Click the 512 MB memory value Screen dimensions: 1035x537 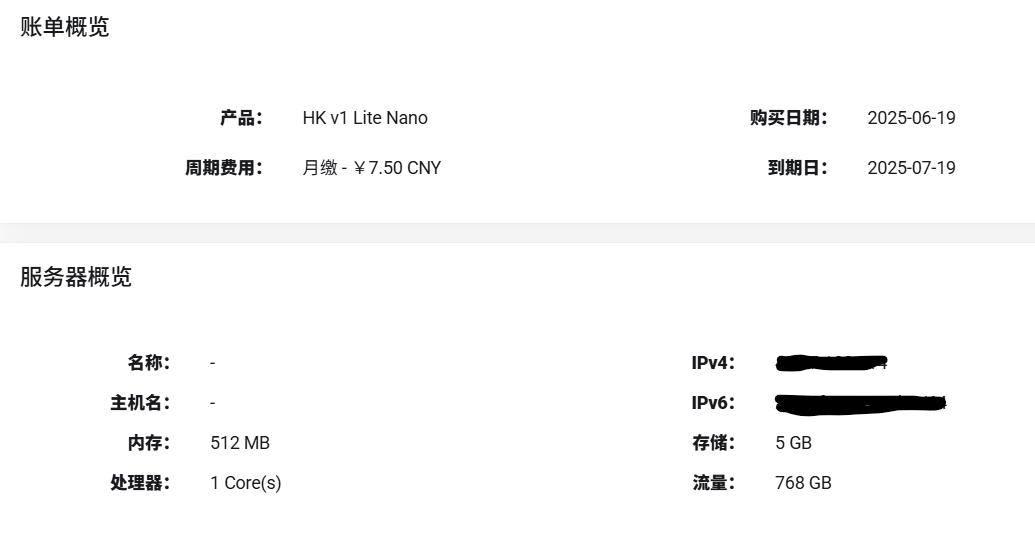(240, 443)
